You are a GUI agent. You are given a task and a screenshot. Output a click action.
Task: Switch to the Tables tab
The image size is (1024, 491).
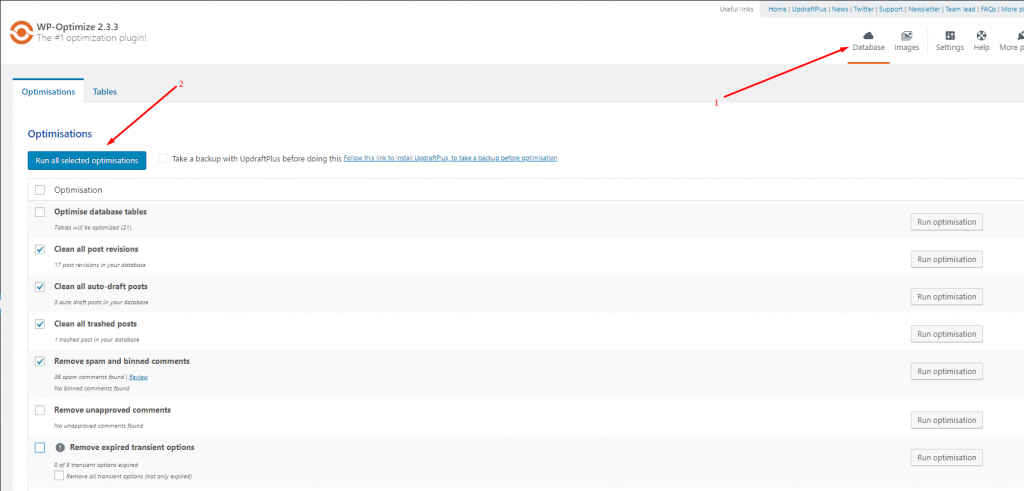click(105, 92)
